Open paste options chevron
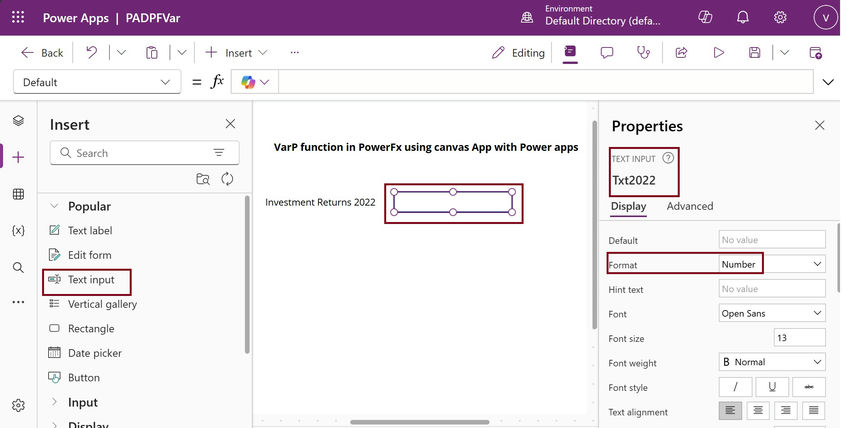This screenshot has height=428, width=850. (182, 53)
